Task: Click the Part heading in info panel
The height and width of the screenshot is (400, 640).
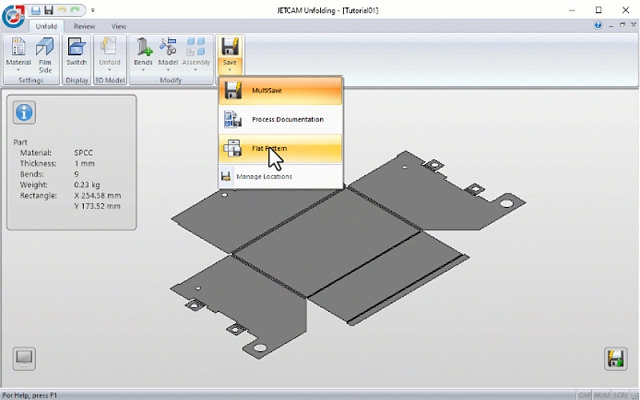Action: tap(20, 142)
